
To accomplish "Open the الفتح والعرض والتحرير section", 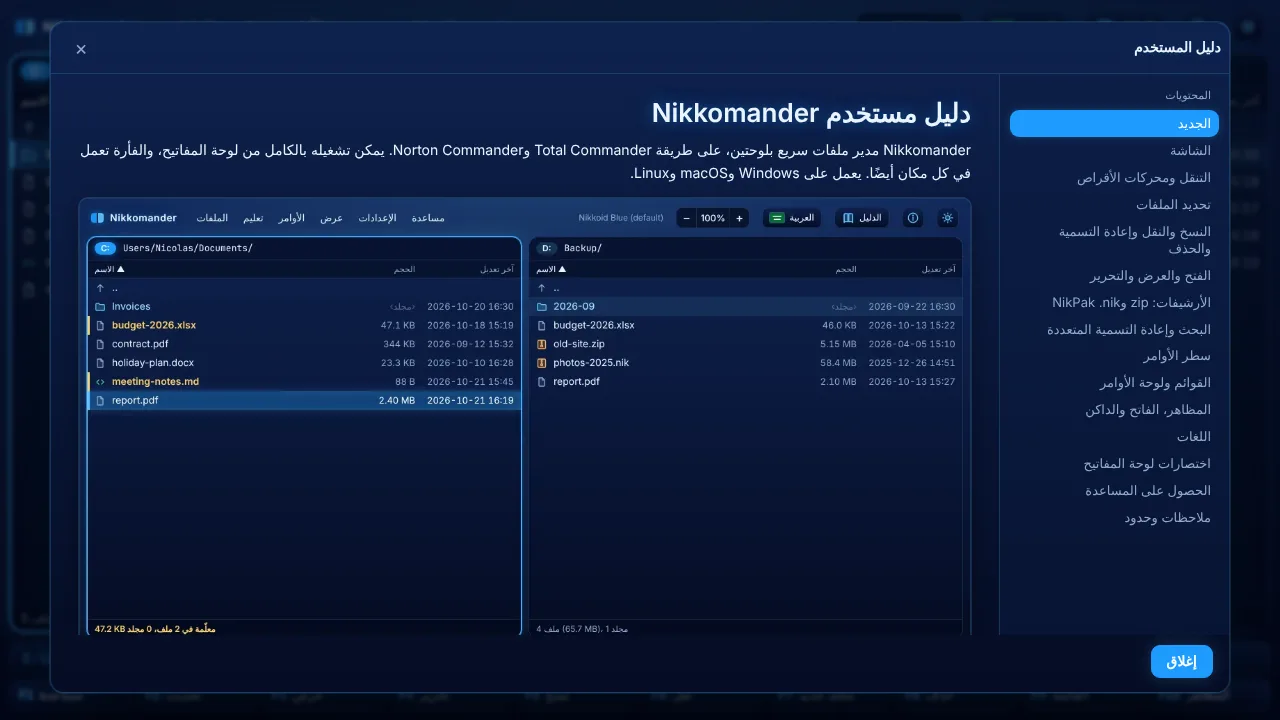I will 1114,276.
